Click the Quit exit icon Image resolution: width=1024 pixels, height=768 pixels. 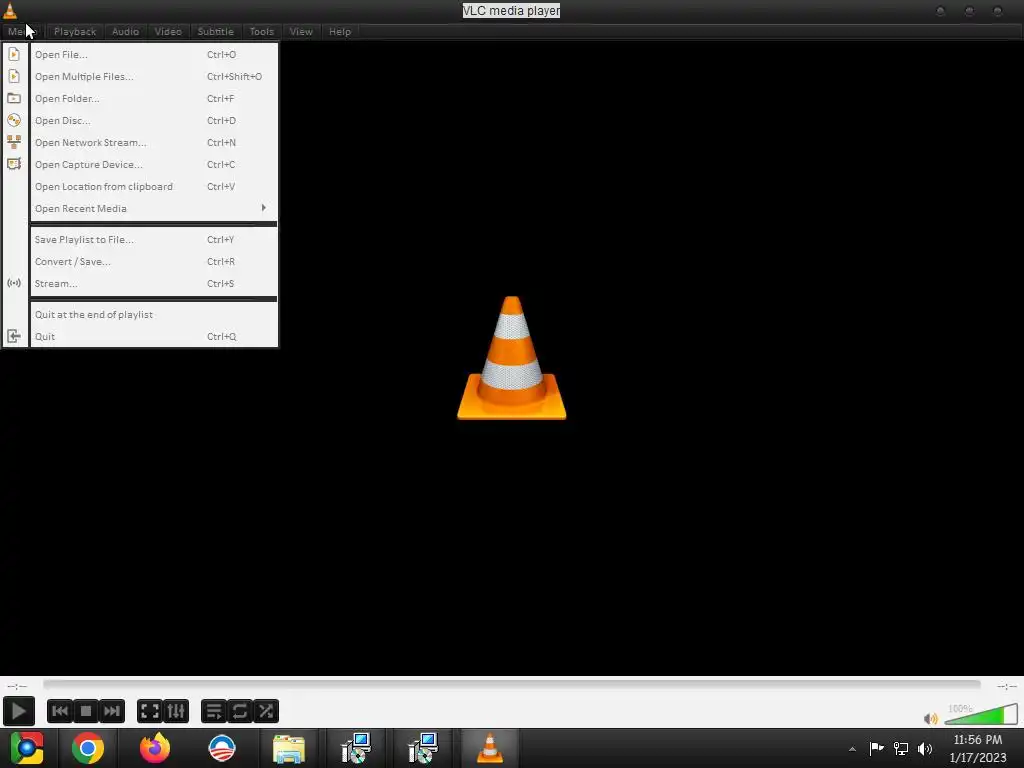pyautogui.click(x=14, y=336)
